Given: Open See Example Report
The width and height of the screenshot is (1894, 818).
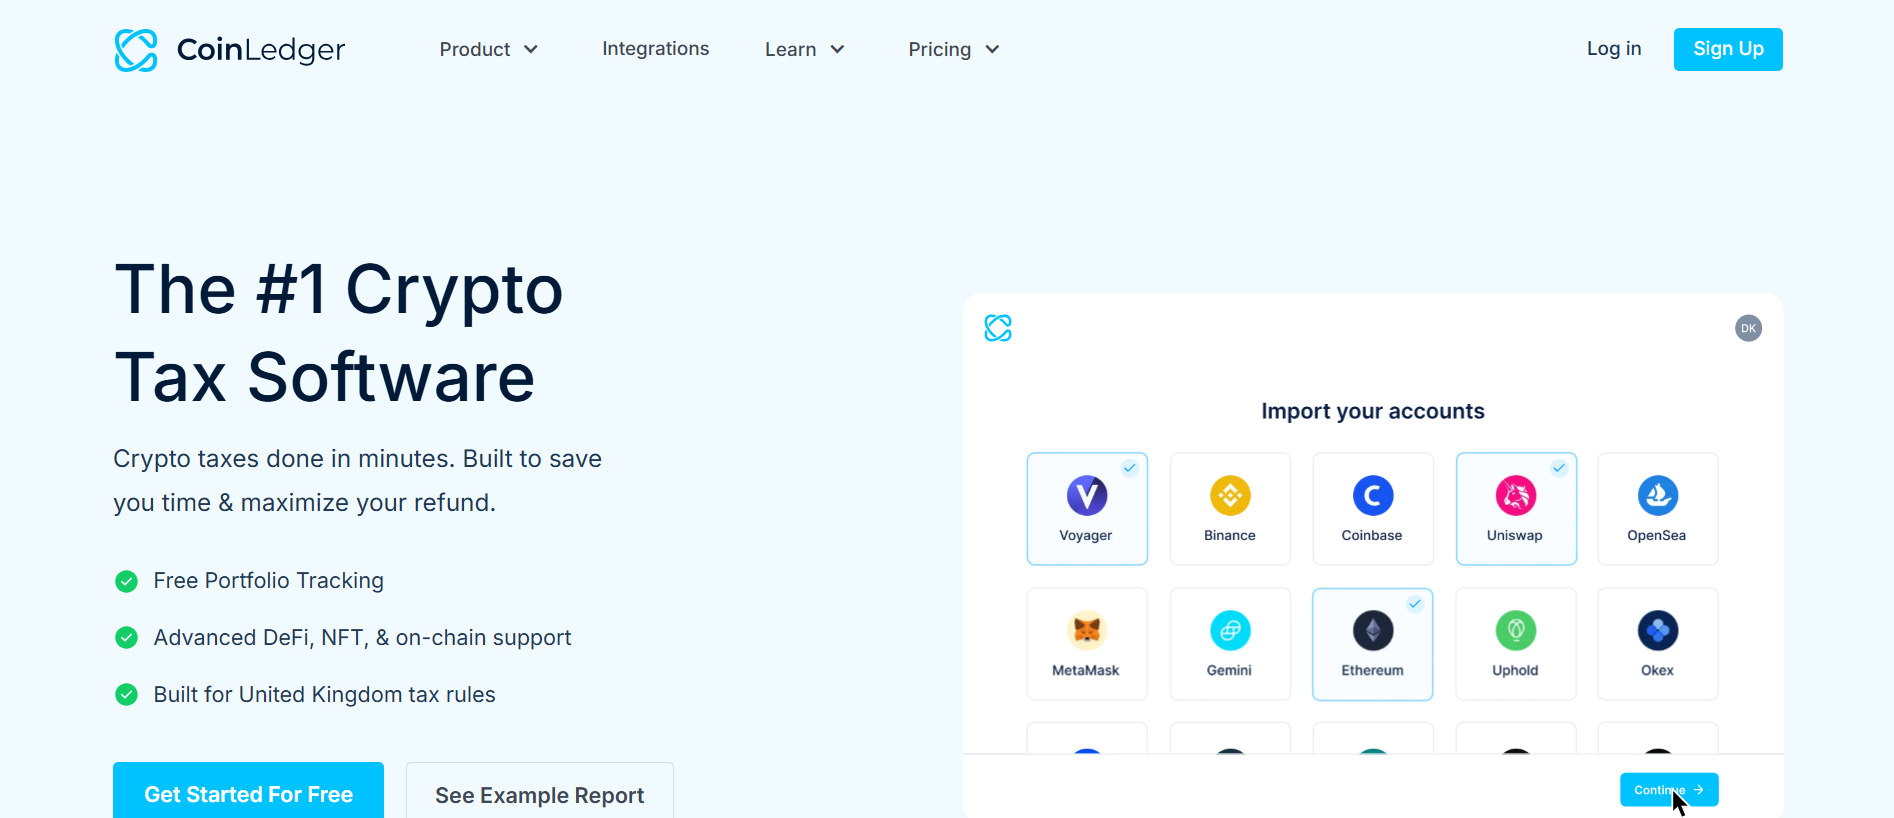Looking at the screenshot, I should pos(540,791).
